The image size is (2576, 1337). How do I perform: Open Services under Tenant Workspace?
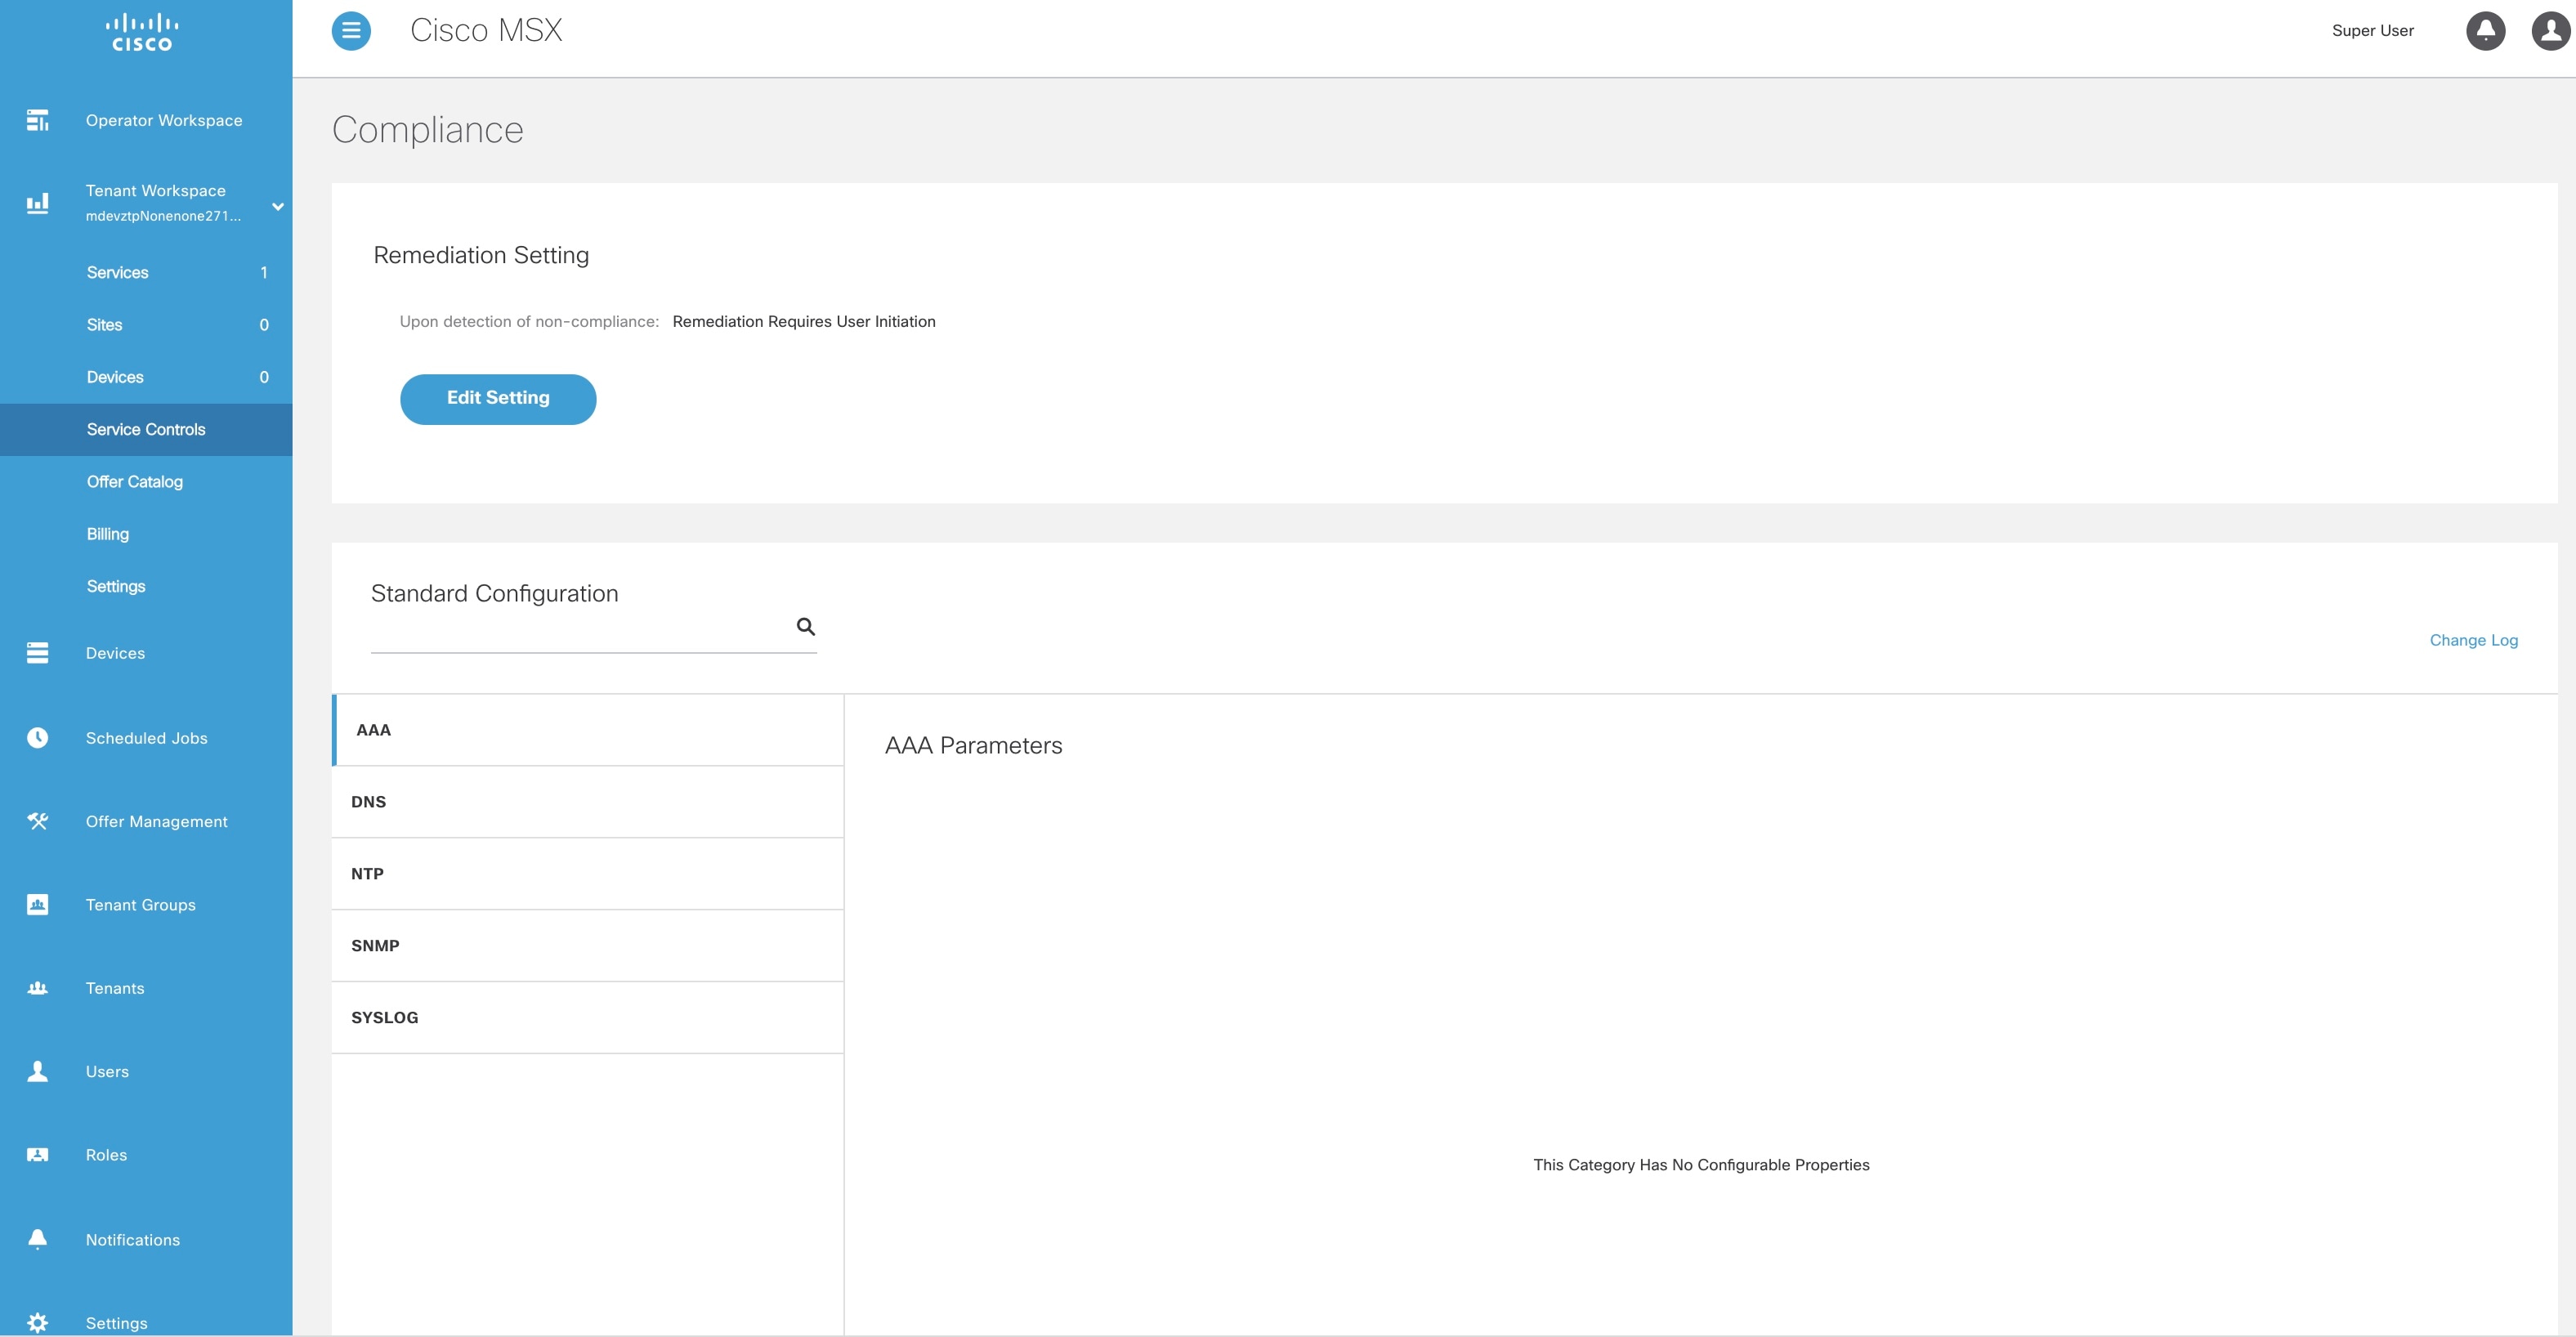point(146,273)
